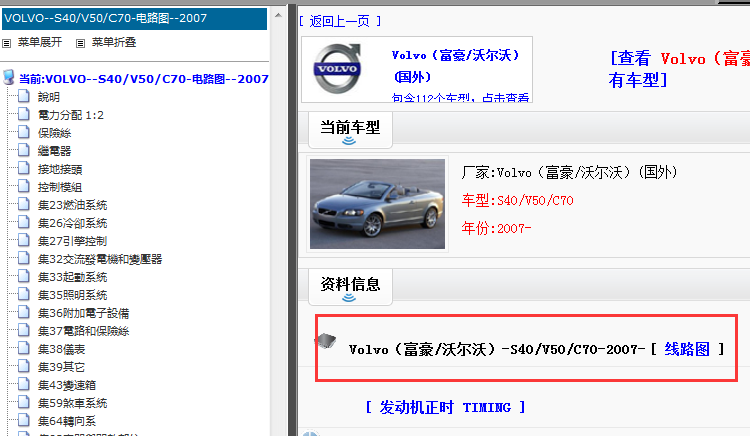
Task: Click page icon beside 集26冷卻系統
Action: (23, 222)
